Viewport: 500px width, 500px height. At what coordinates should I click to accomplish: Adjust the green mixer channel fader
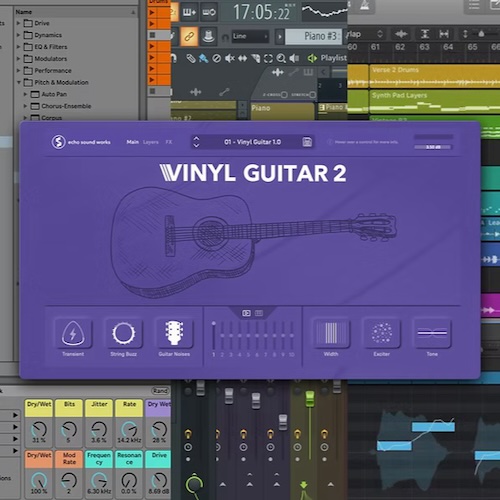pos(310,398)
